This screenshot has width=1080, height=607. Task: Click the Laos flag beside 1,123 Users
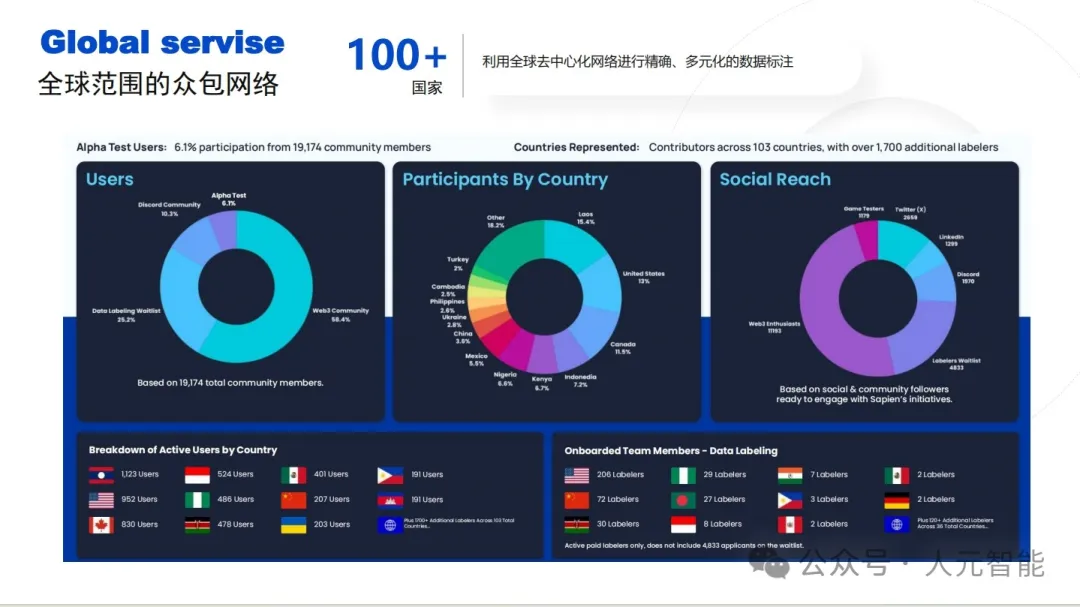coord(101,475)
